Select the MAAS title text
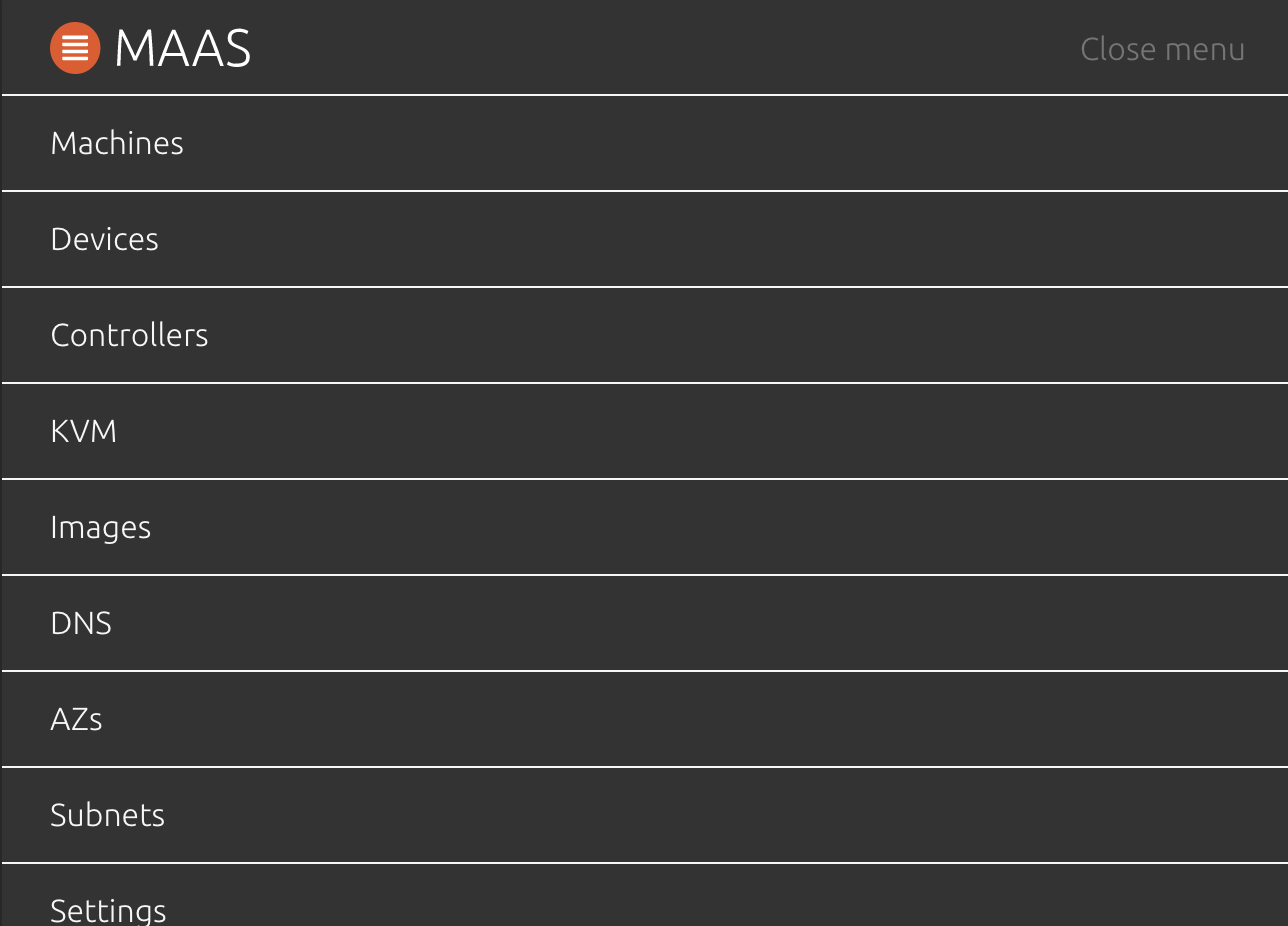 pyautogui.click(x=182, y=47)
